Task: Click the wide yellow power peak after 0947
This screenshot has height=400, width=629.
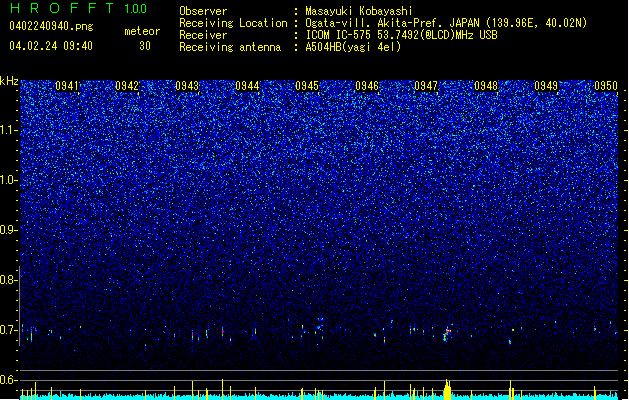Action: pyautogui.click(x=447, y=389)
